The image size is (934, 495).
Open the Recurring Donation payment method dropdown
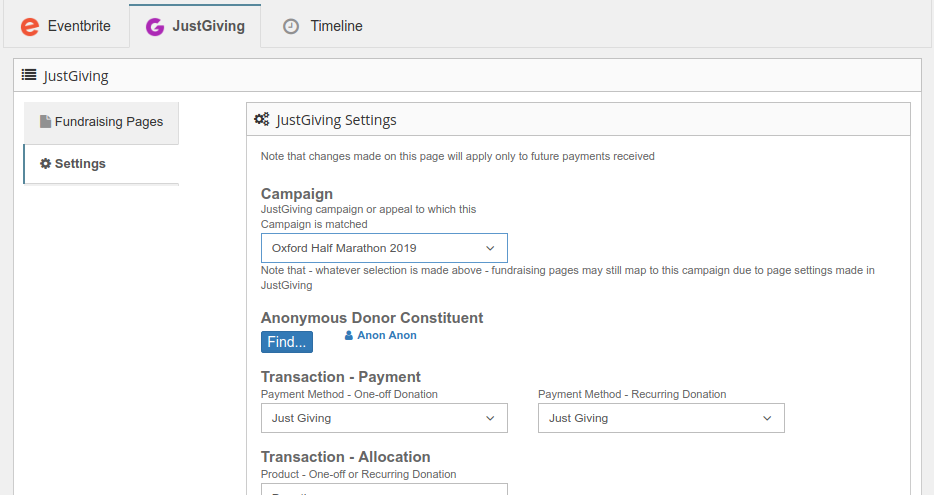(661, 418)
